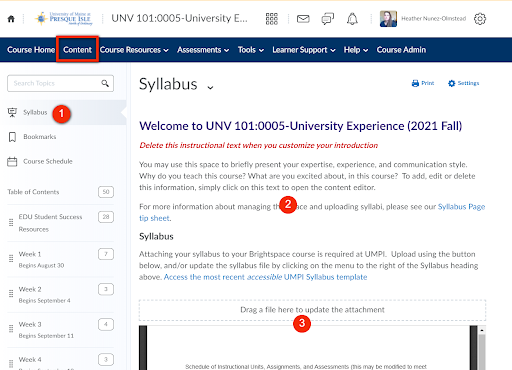Click the Bookmarks ribbon icon
The width and height of the screenshot is (512, 370).
point(12,137)
